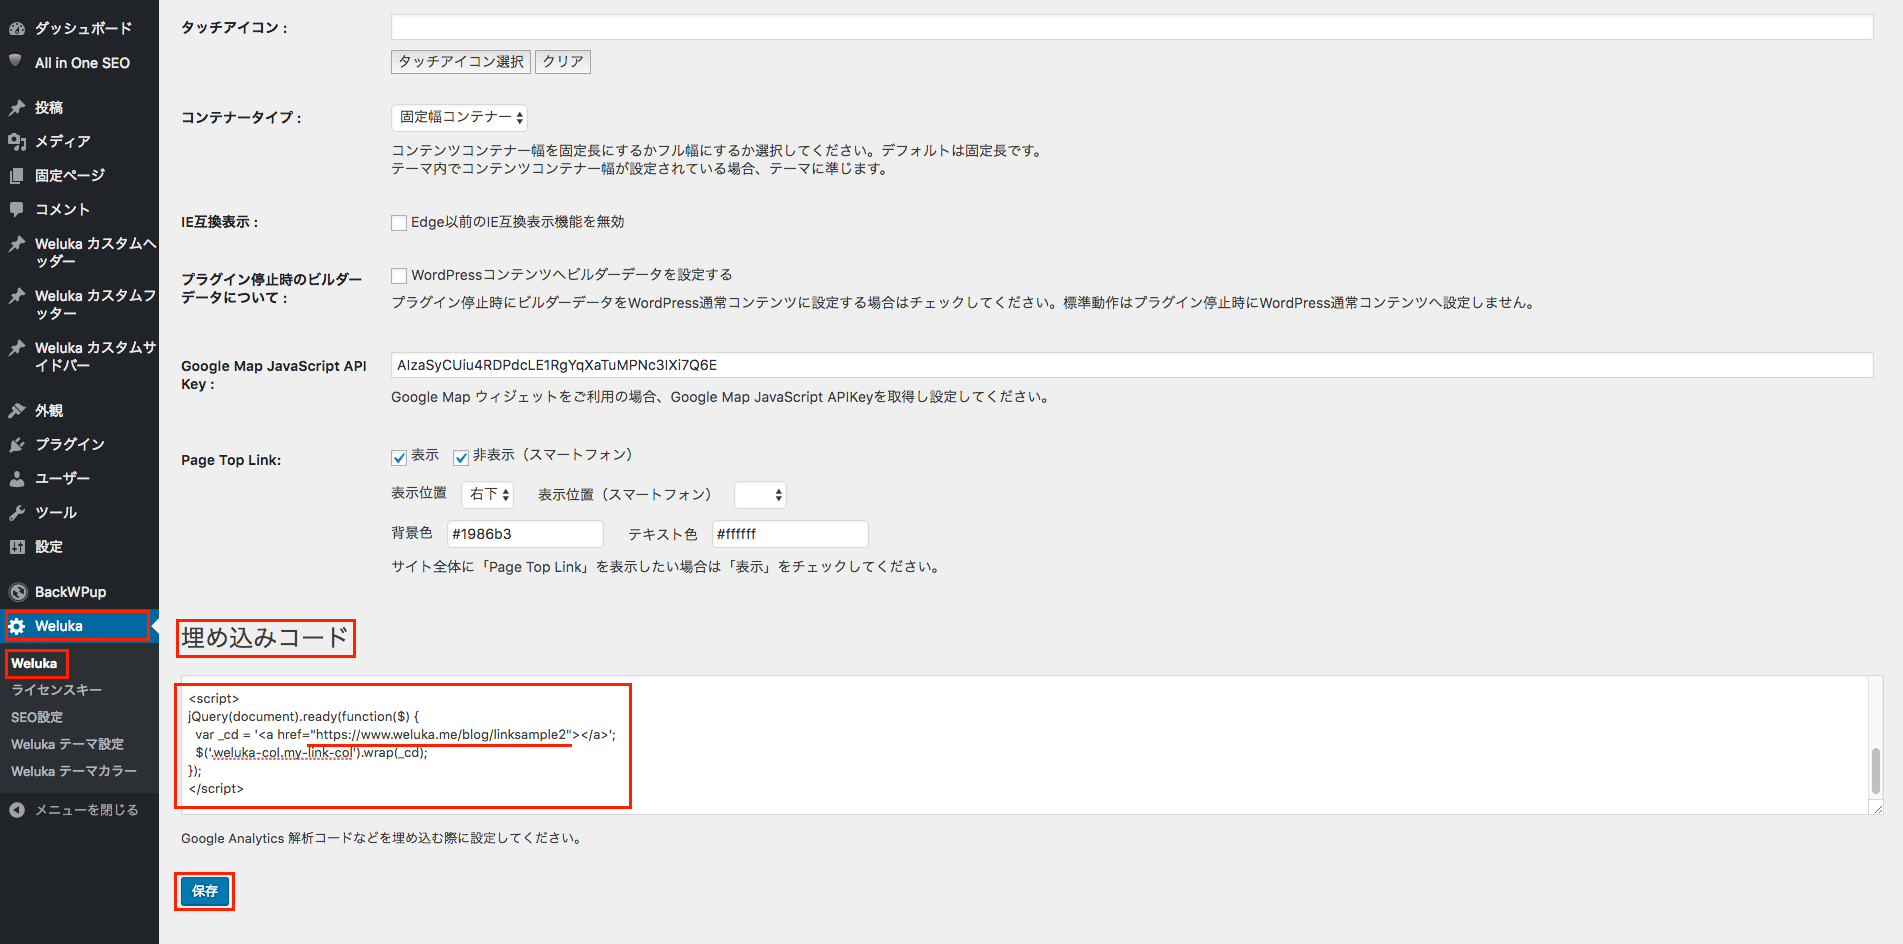Image resolution: width=1903 pixels, height=944 pixels.
Task: Click the 外観 paintbrush icon
Action: [x=17, y=410]
